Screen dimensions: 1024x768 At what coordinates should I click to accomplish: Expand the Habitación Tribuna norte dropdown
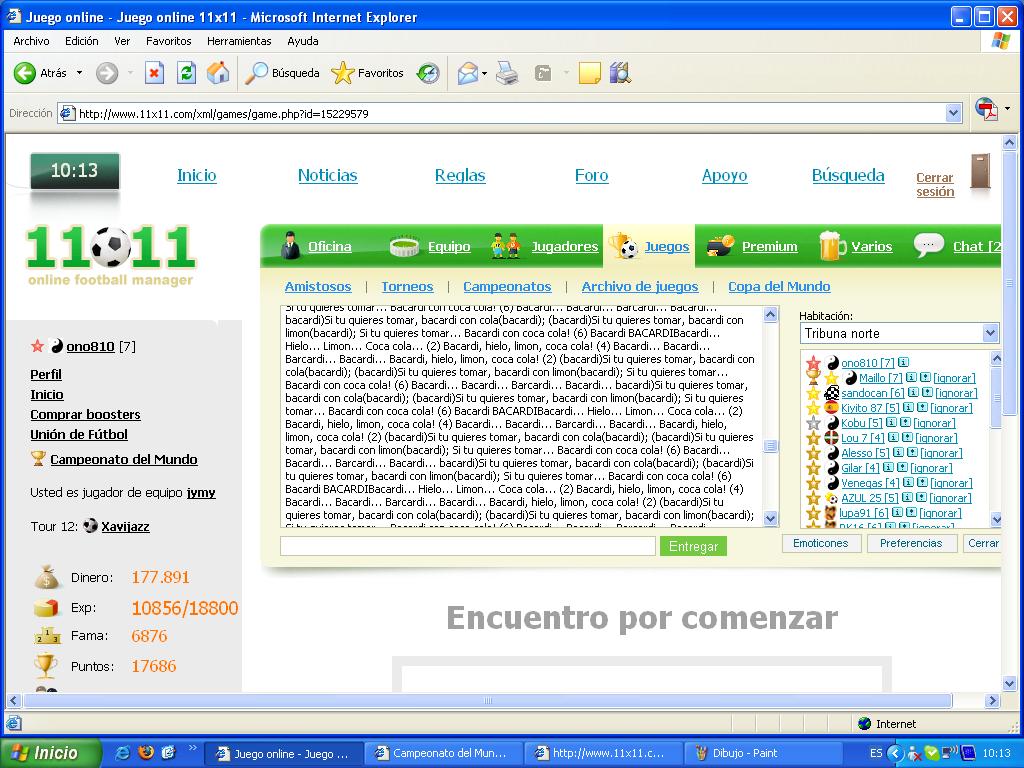point(990,333)
